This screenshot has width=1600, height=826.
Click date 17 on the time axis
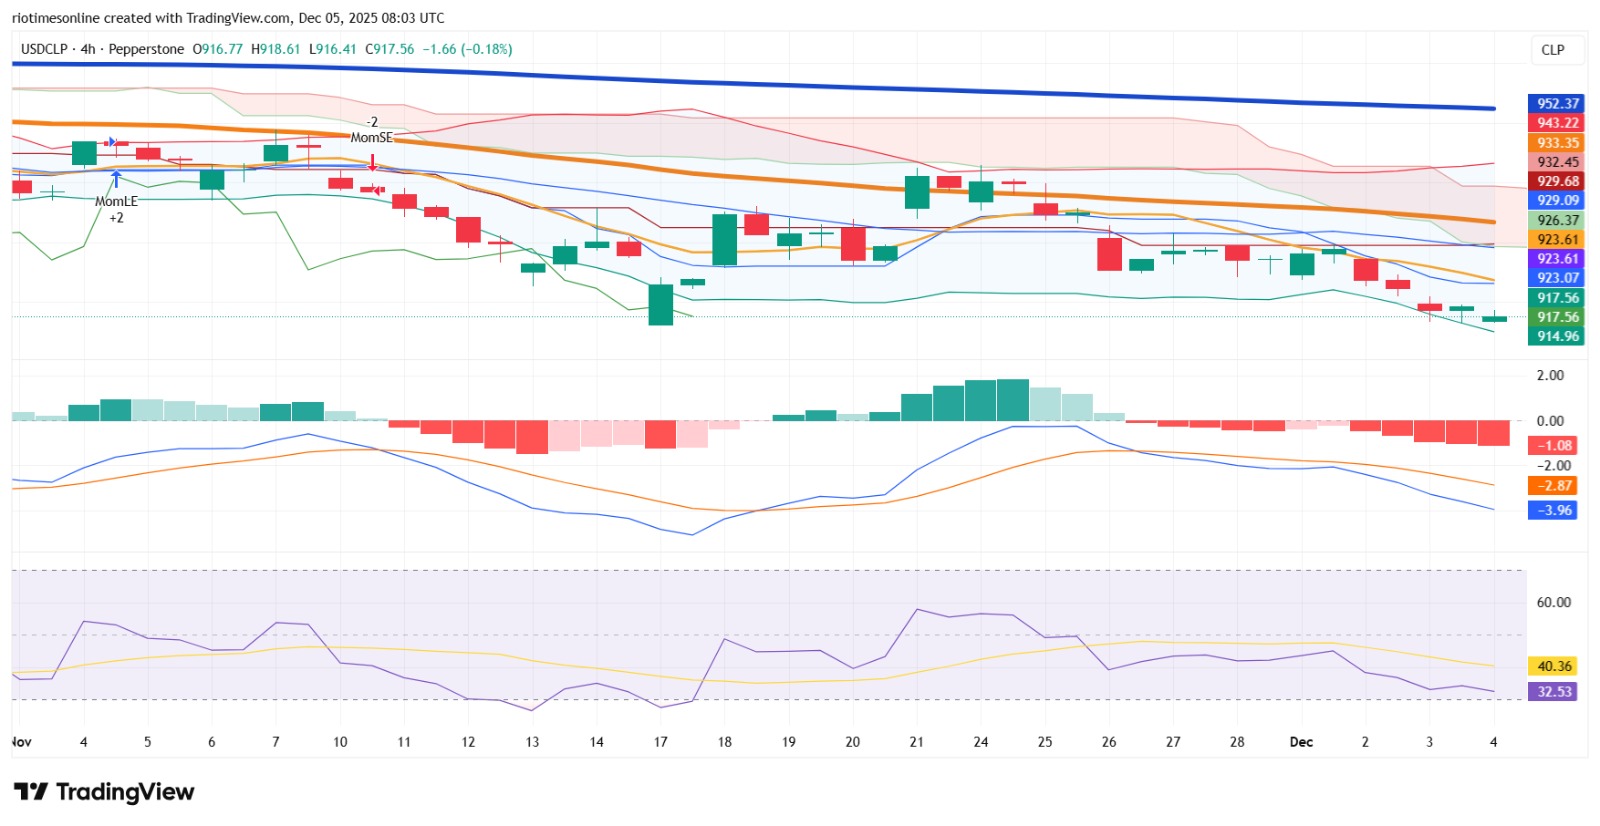pos(660,742)
